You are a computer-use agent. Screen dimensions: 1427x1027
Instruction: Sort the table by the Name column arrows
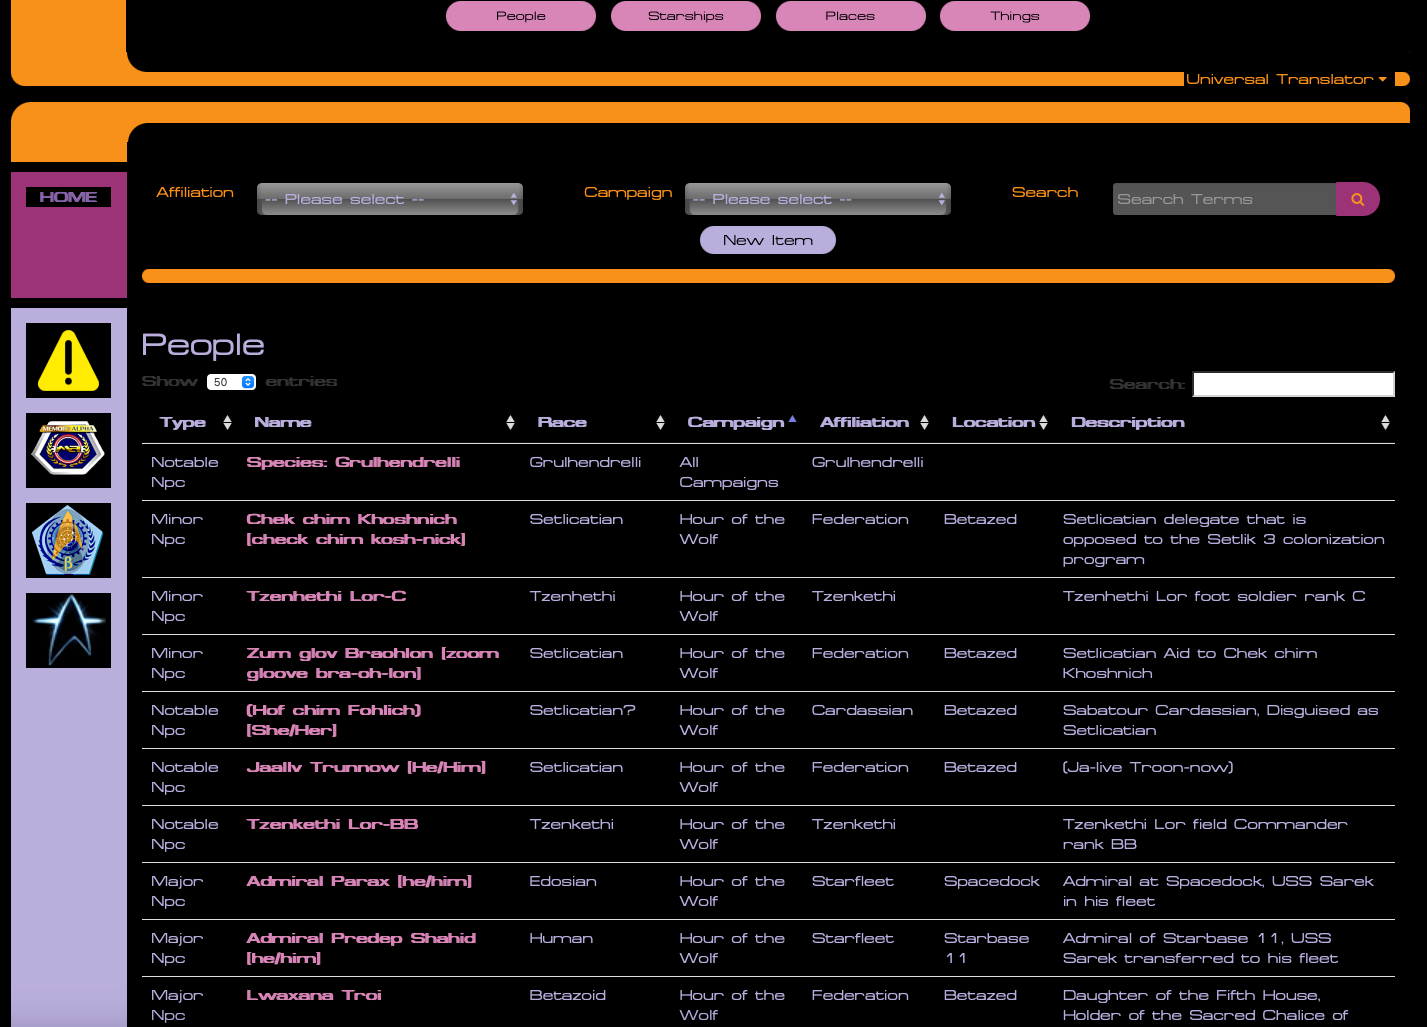[511, 421]
